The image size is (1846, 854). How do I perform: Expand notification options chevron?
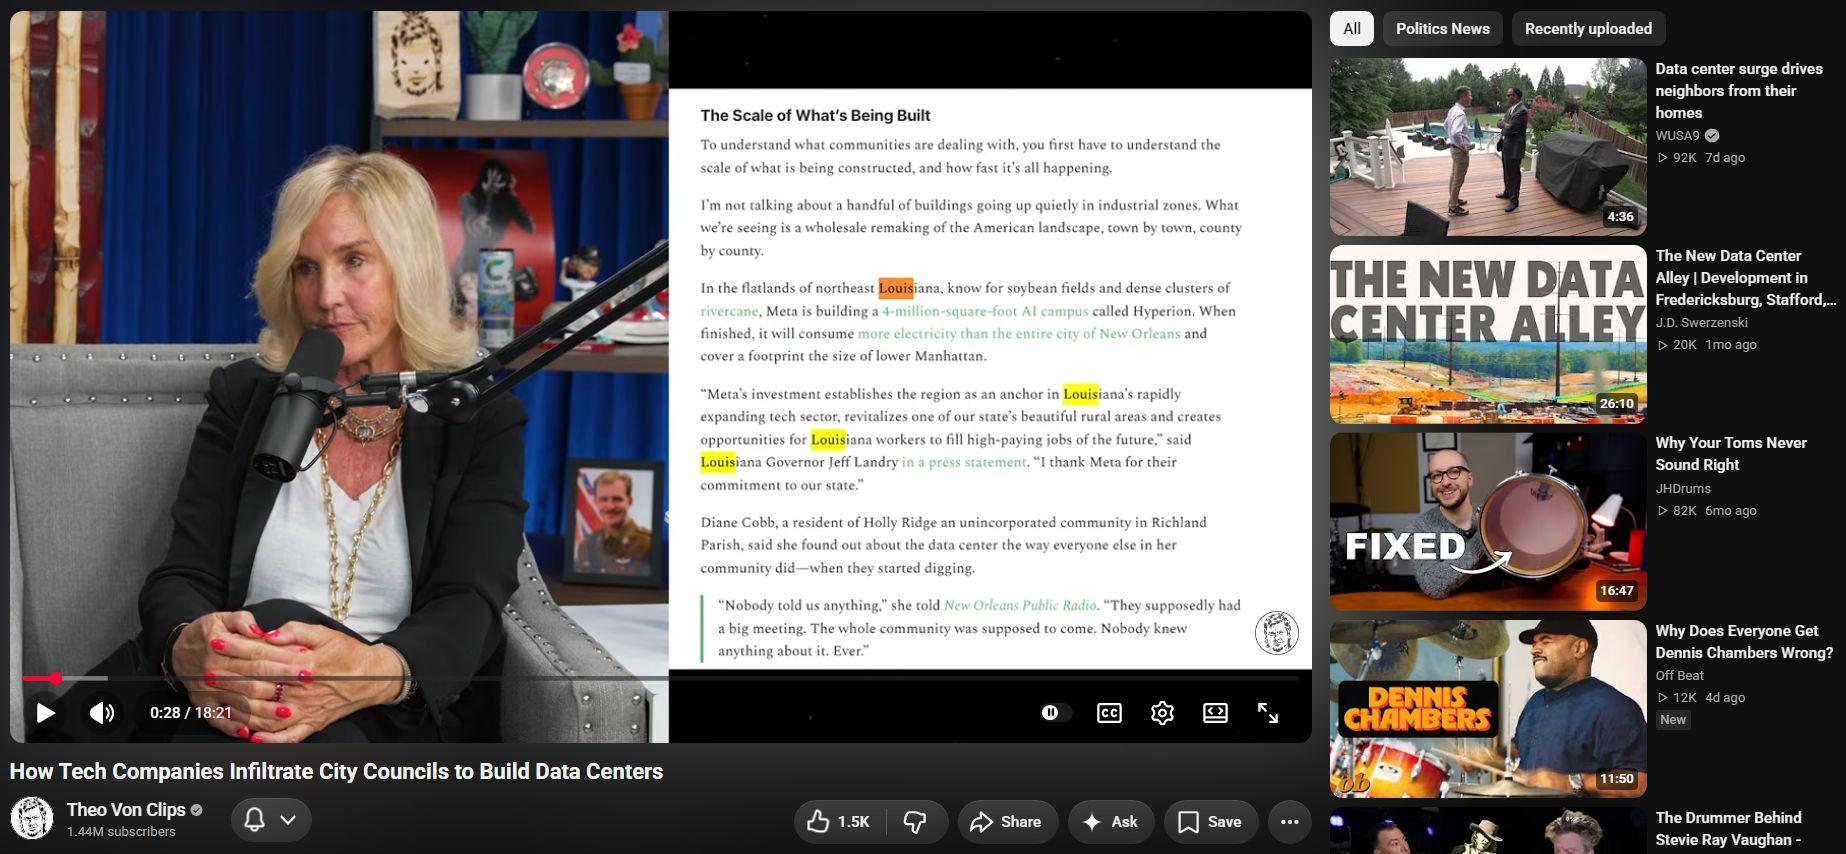pos(288,820)
